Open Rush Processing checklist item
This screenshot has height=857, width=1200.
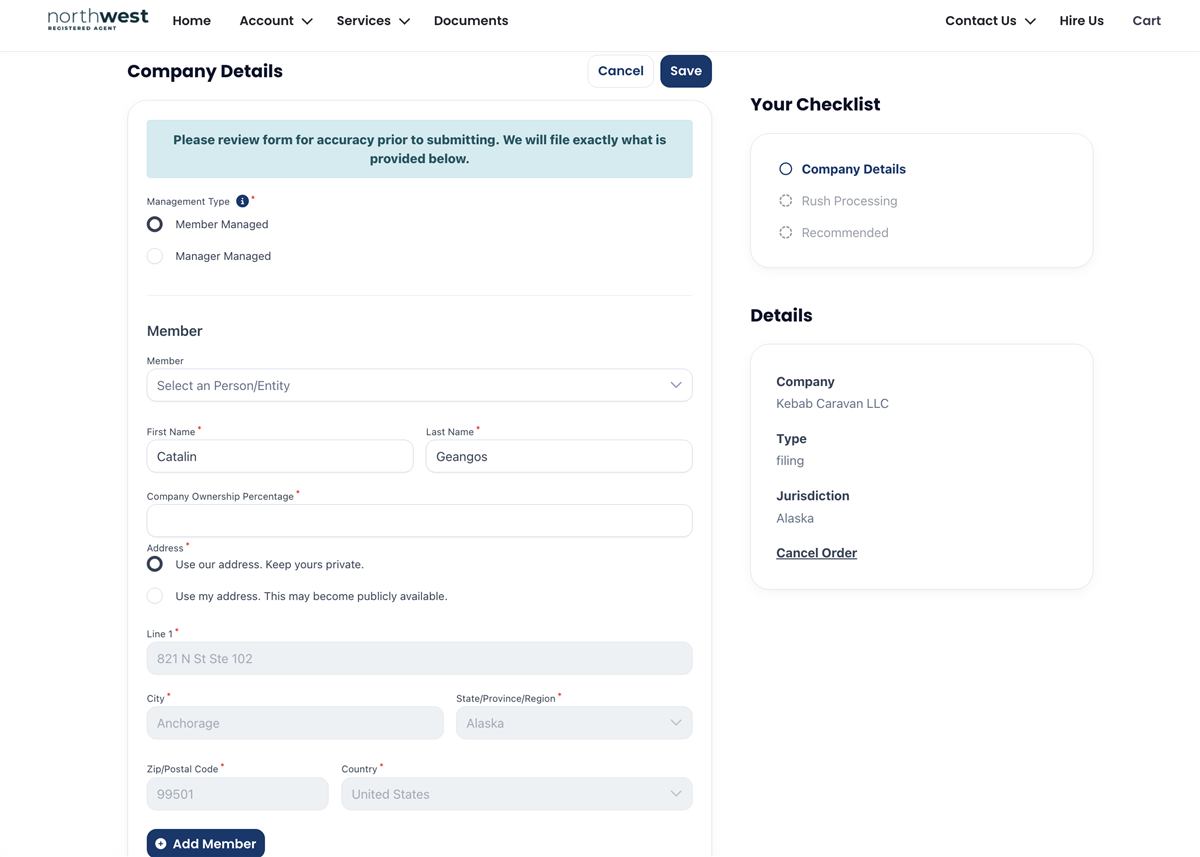point(849,201)
